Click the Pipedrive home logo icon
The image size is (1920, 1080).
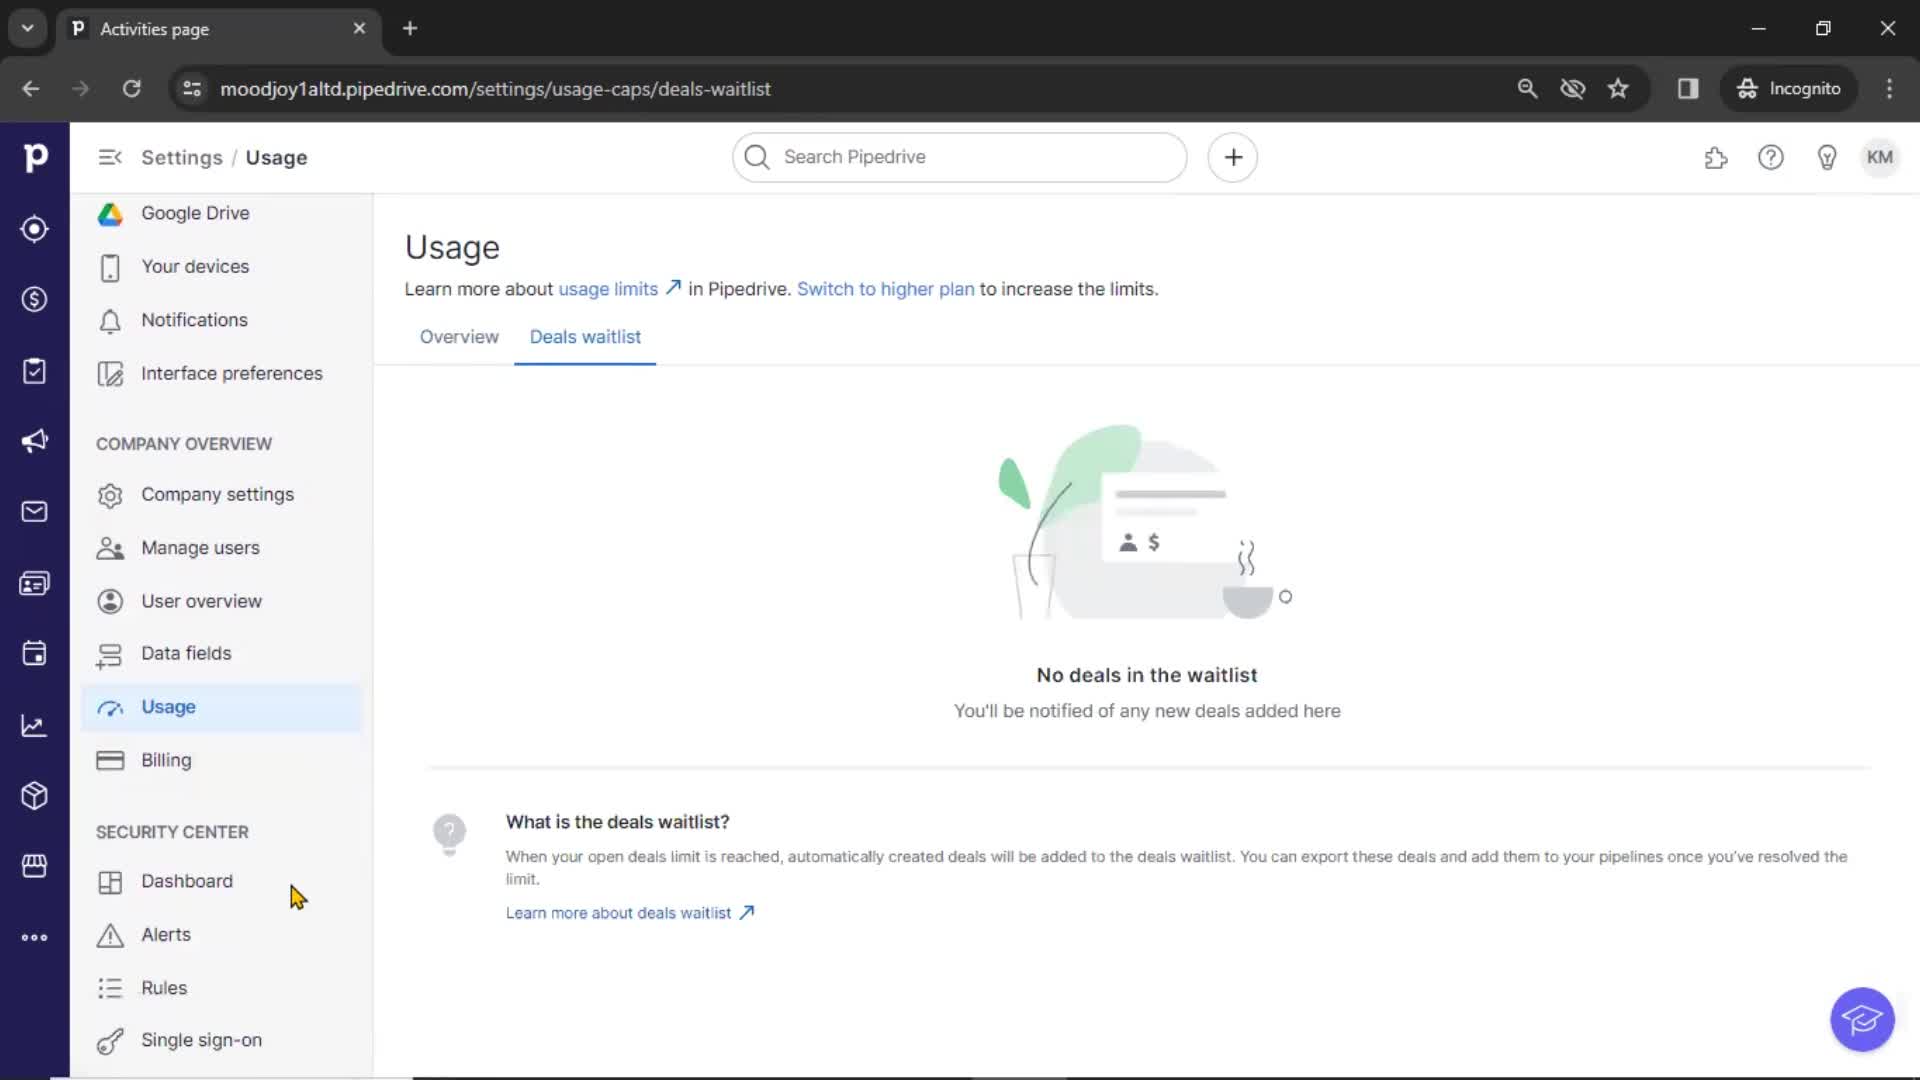[34, 157]
